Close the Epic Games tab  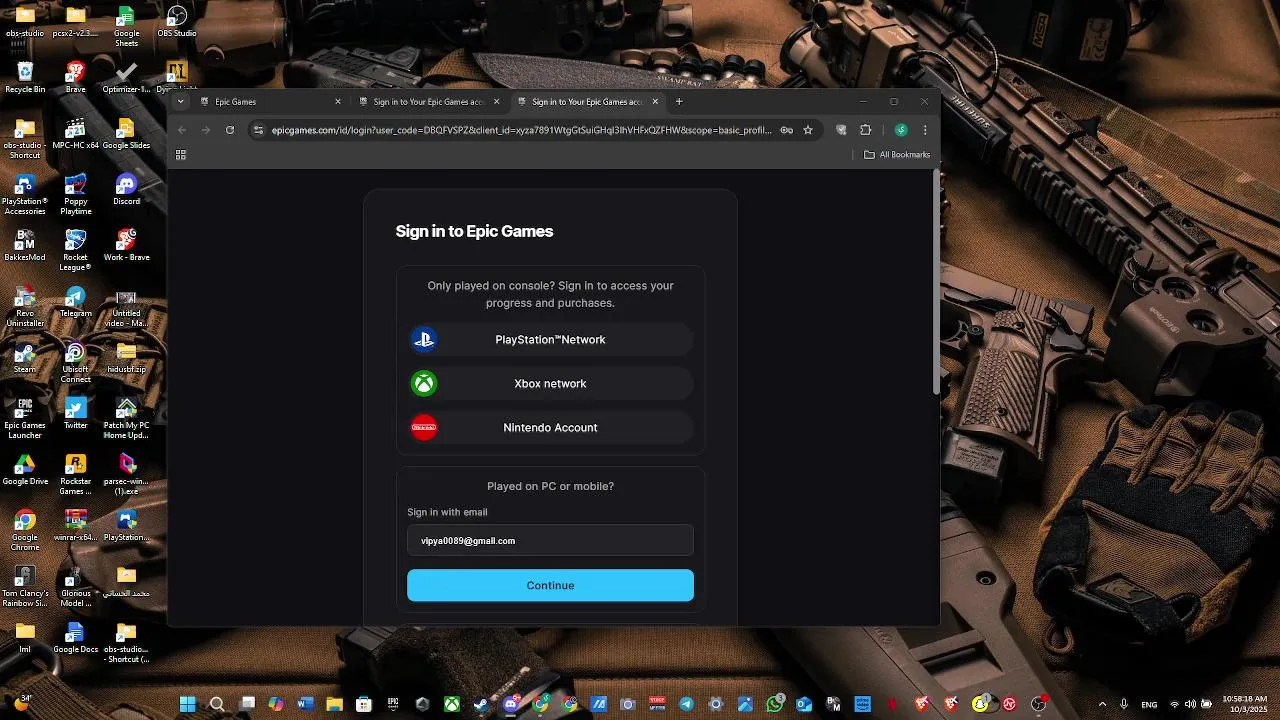pyautogui.click(x=338, y=102)
